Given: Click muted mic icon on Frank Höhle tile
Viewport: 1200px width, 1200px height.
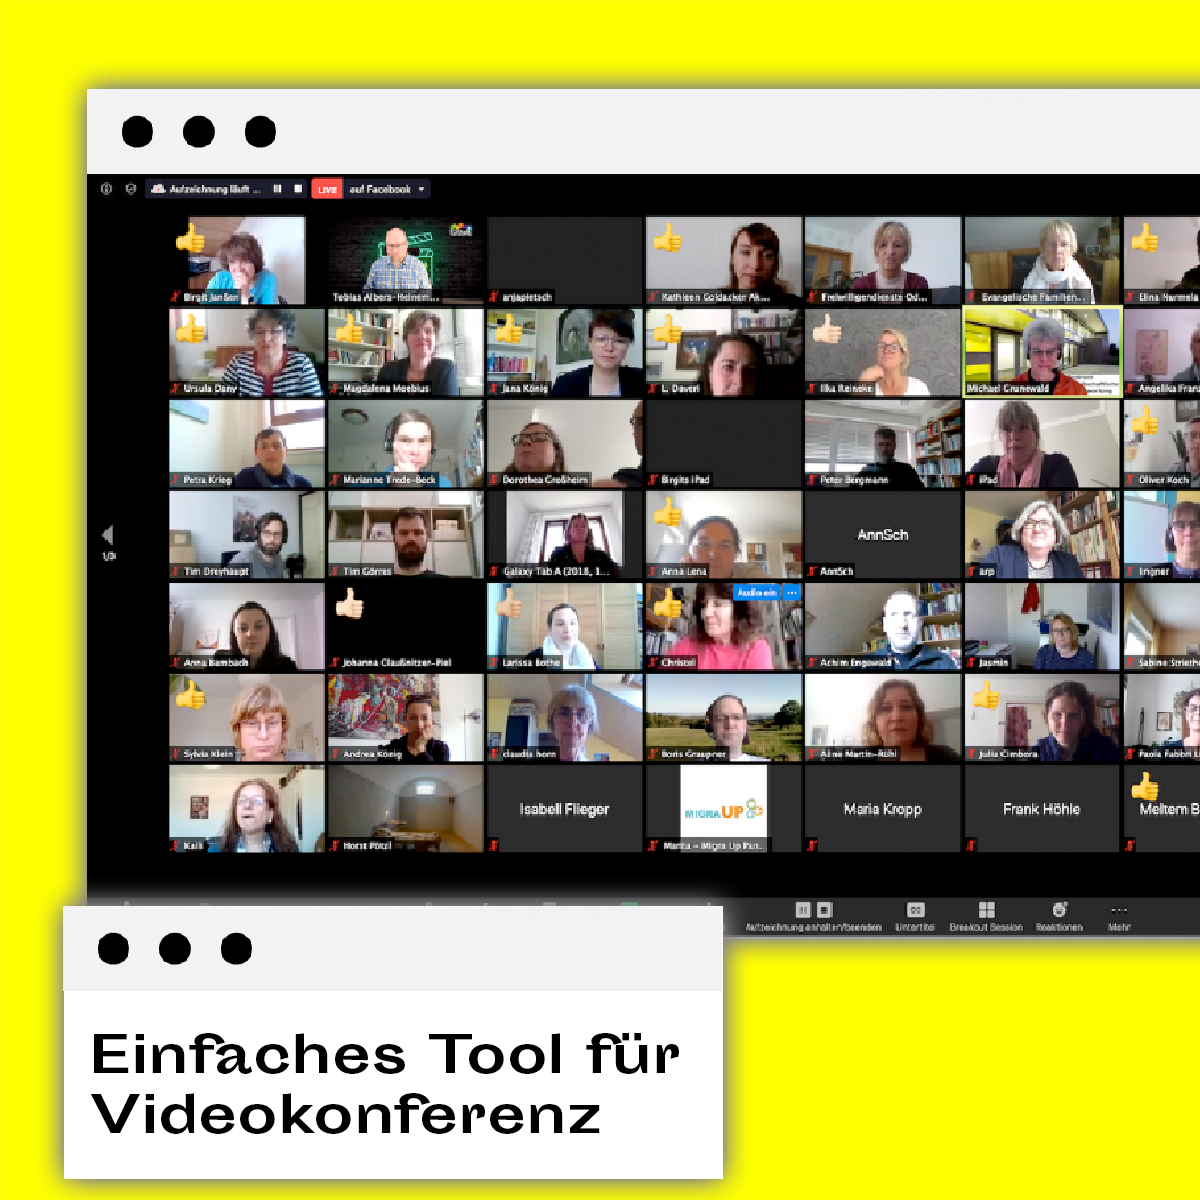Looking at the screenshot, I should coord(971,846).
